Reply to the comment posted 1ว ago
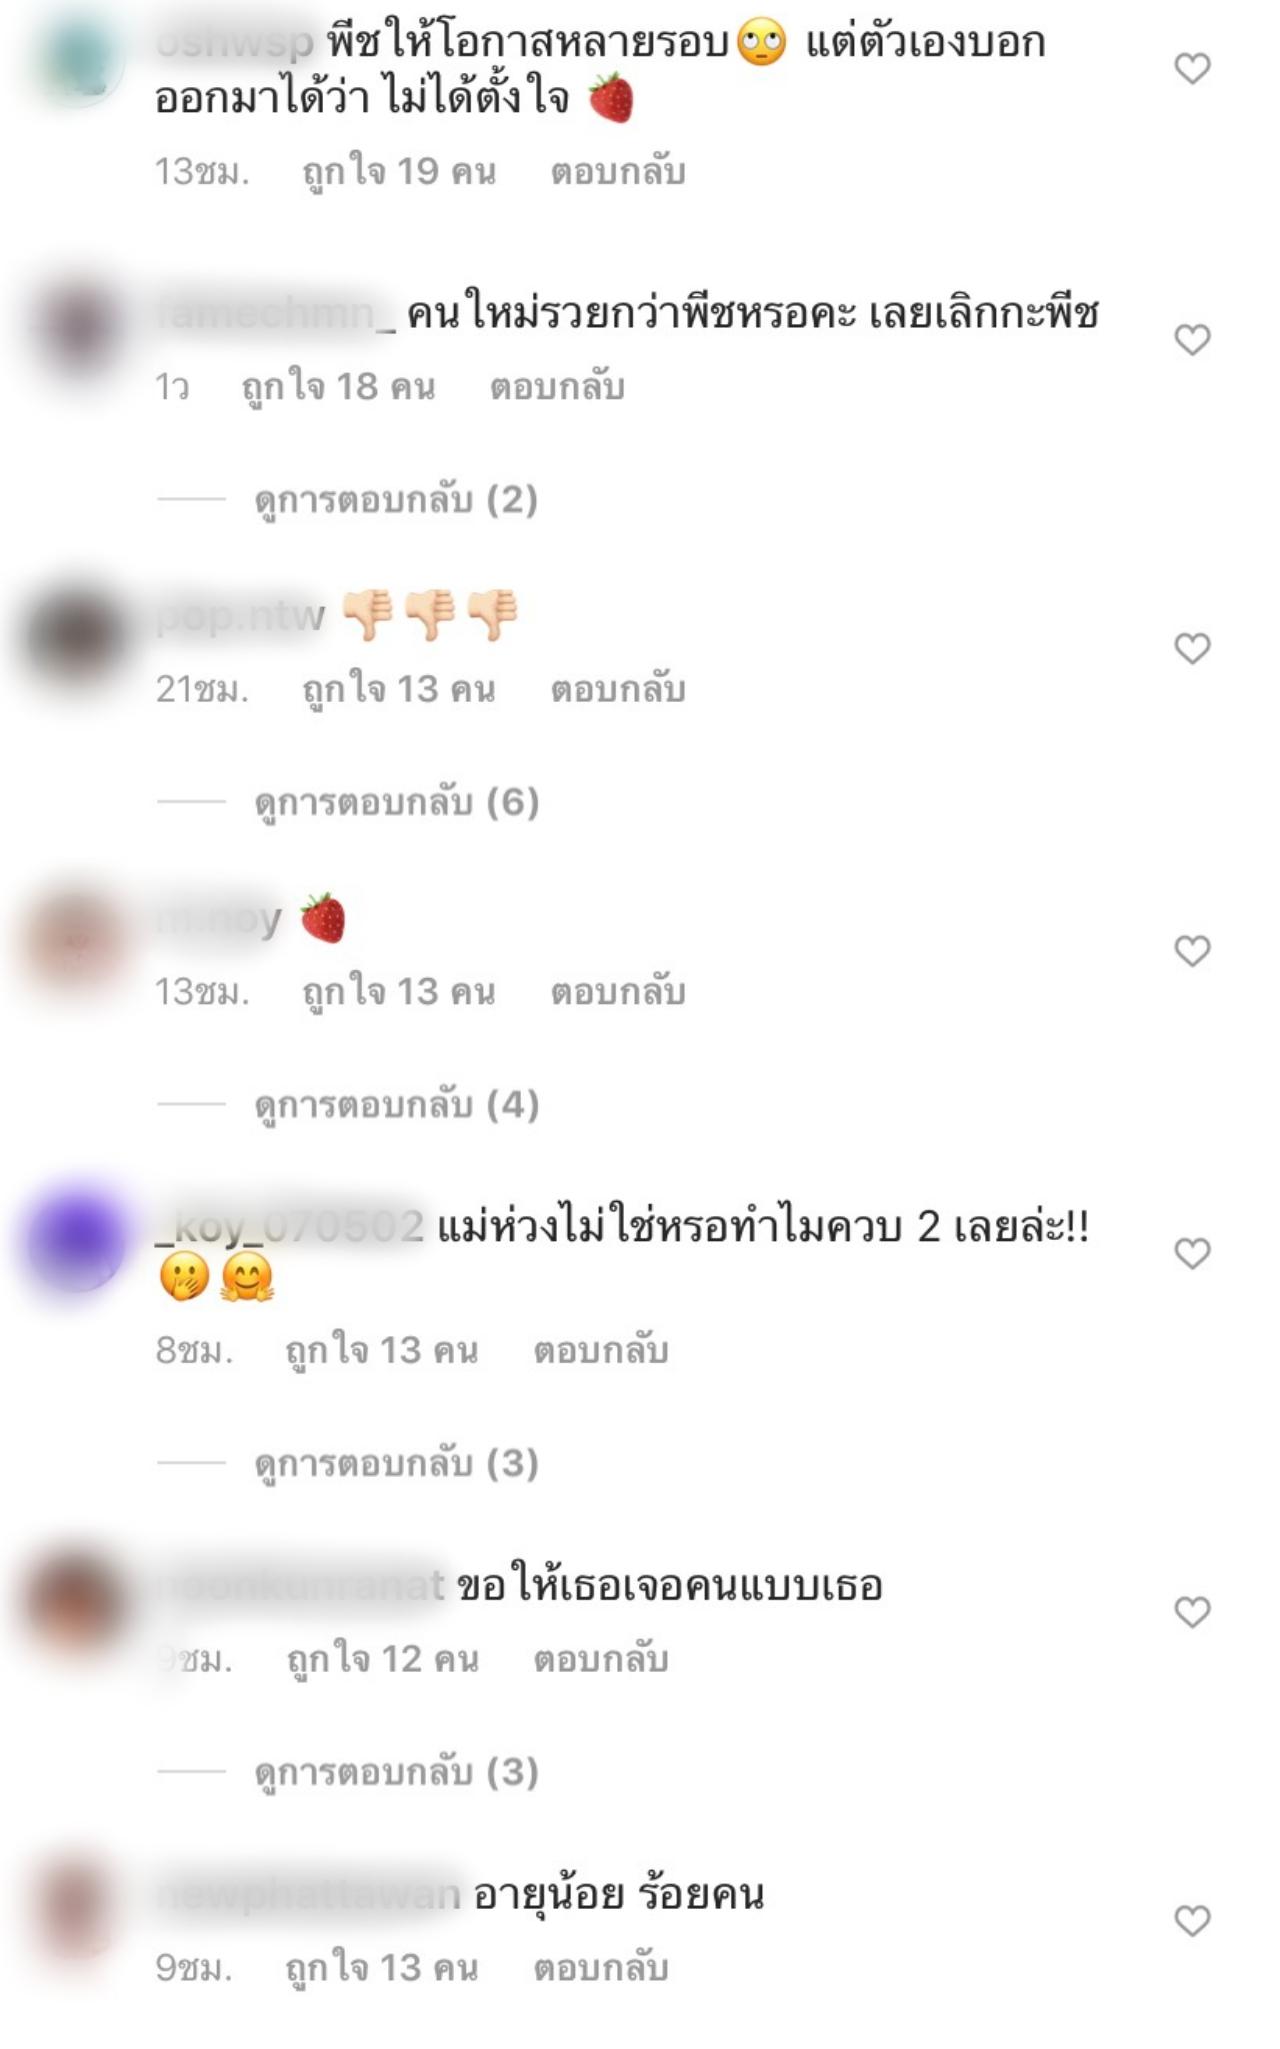 (x=557, y=386)
